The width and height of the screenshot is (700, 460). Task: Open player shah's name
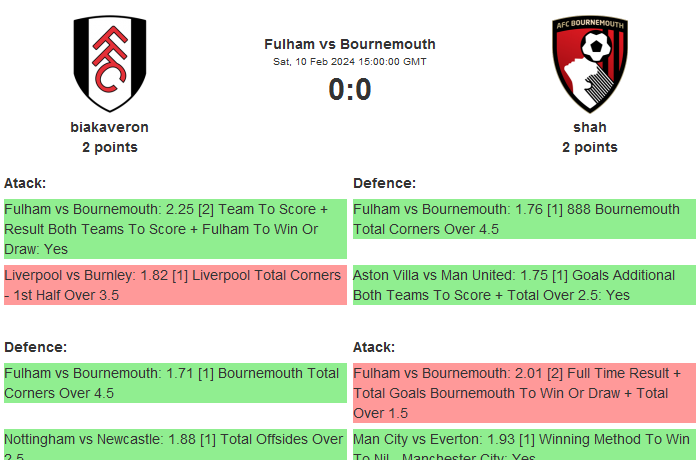(589, 127)
